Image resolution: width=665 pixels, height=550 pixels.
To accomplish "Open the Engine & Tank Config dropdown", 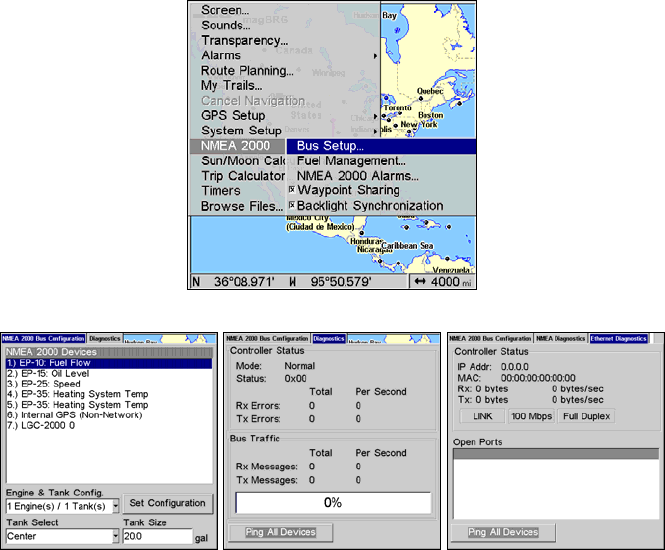I will point(116,505).
